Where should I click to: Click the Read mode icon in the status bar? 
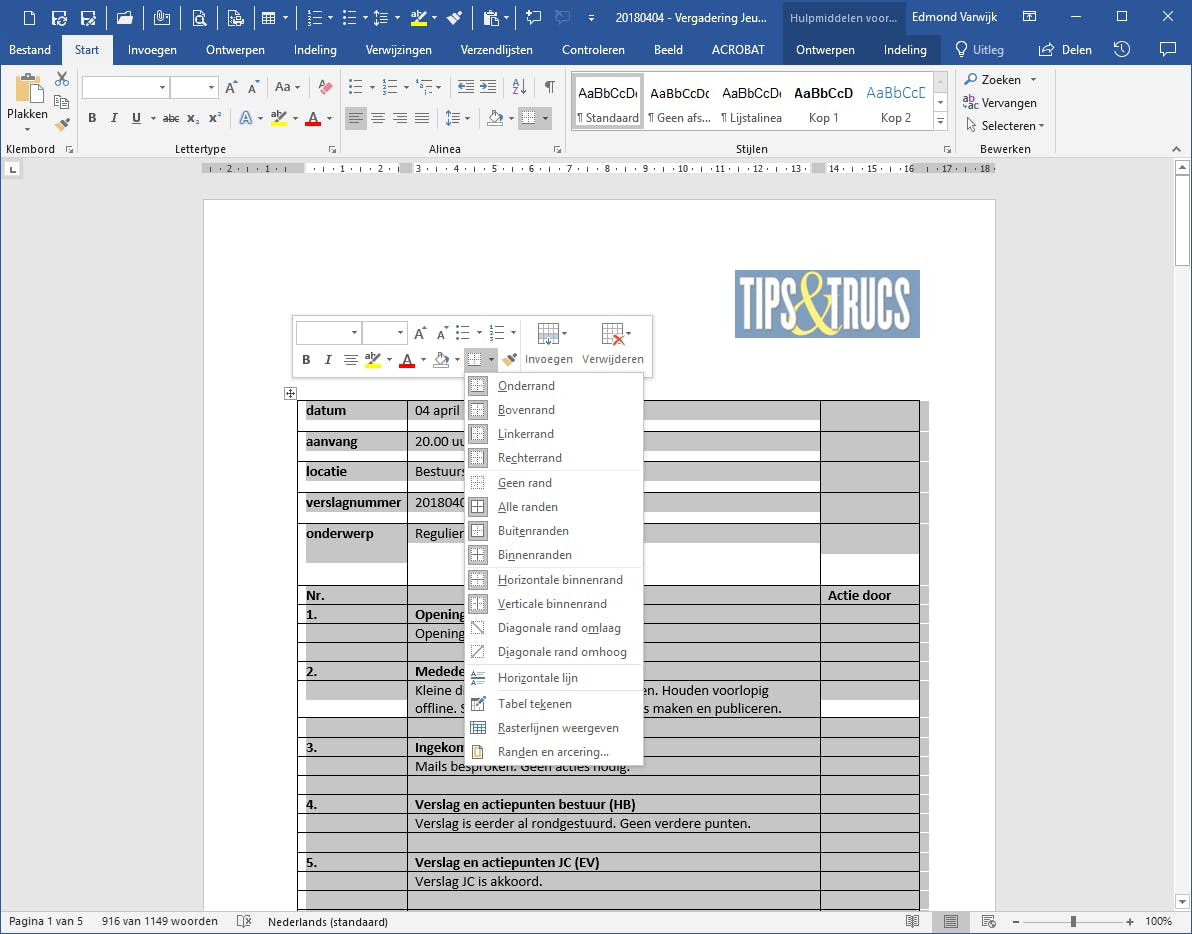(x=912, y=921)
